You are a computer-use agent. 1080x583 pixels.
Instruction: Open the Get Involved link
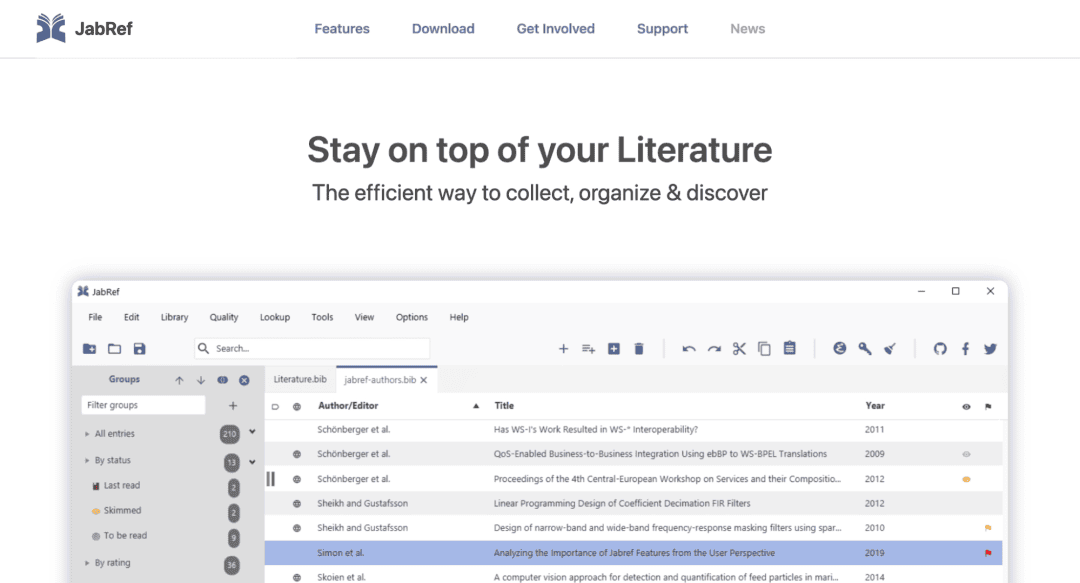click(555, 29)
